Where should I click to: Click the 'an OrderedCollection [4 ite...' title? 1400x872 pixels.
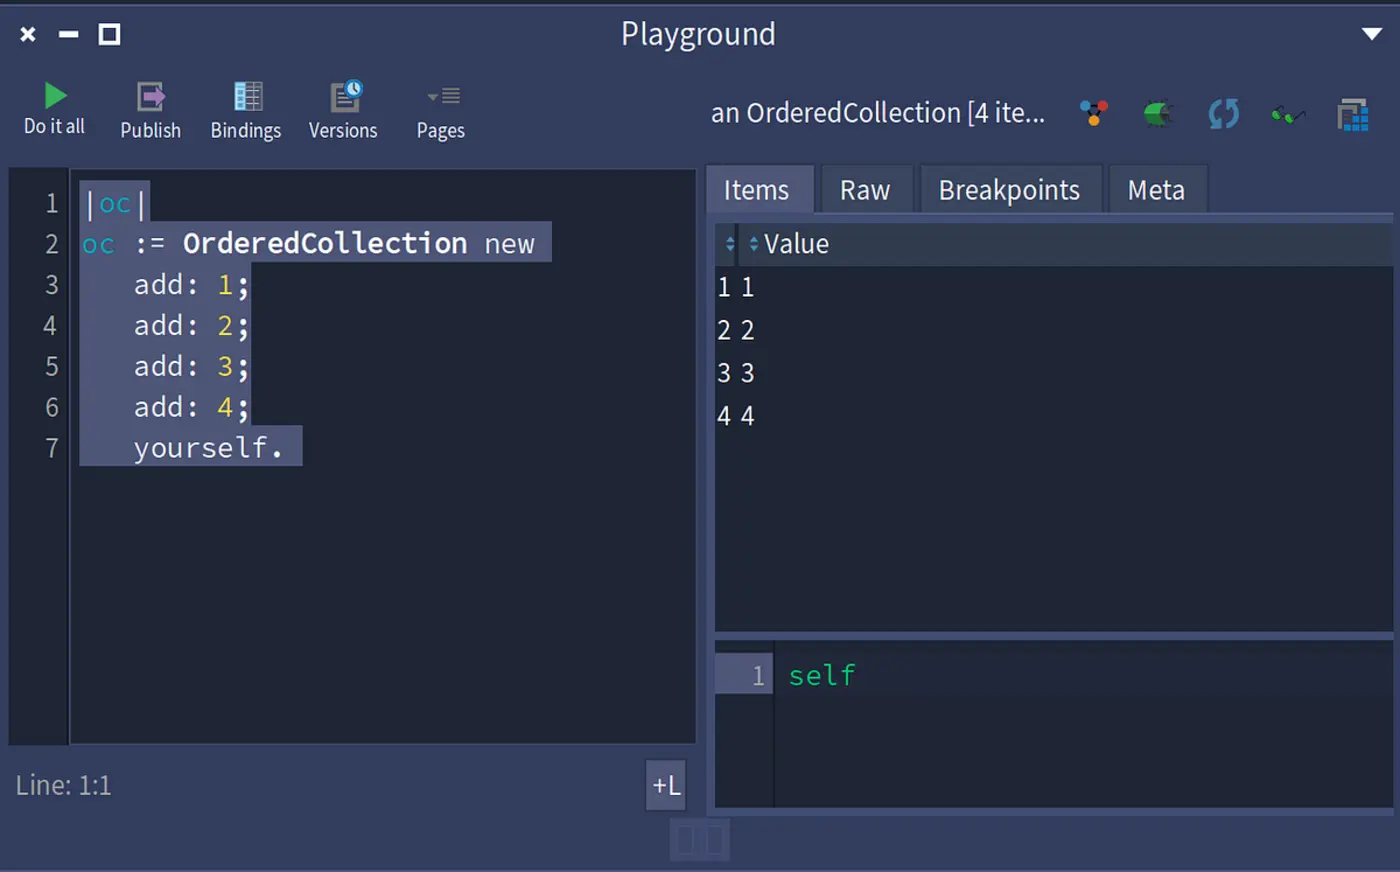(x=877, y=113)
